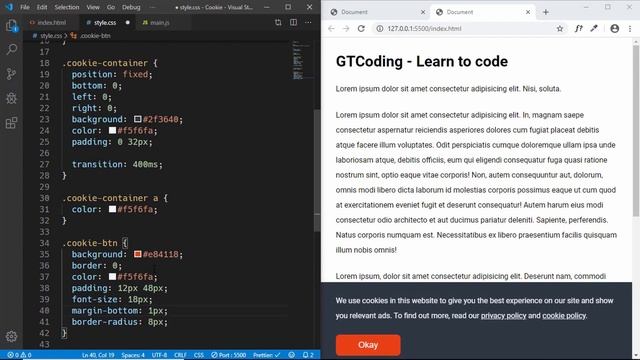Toggle Live Server Port 5500 in status bar
Image resolution: width=640 pixels, height=360 pixels.
point(229,355)
